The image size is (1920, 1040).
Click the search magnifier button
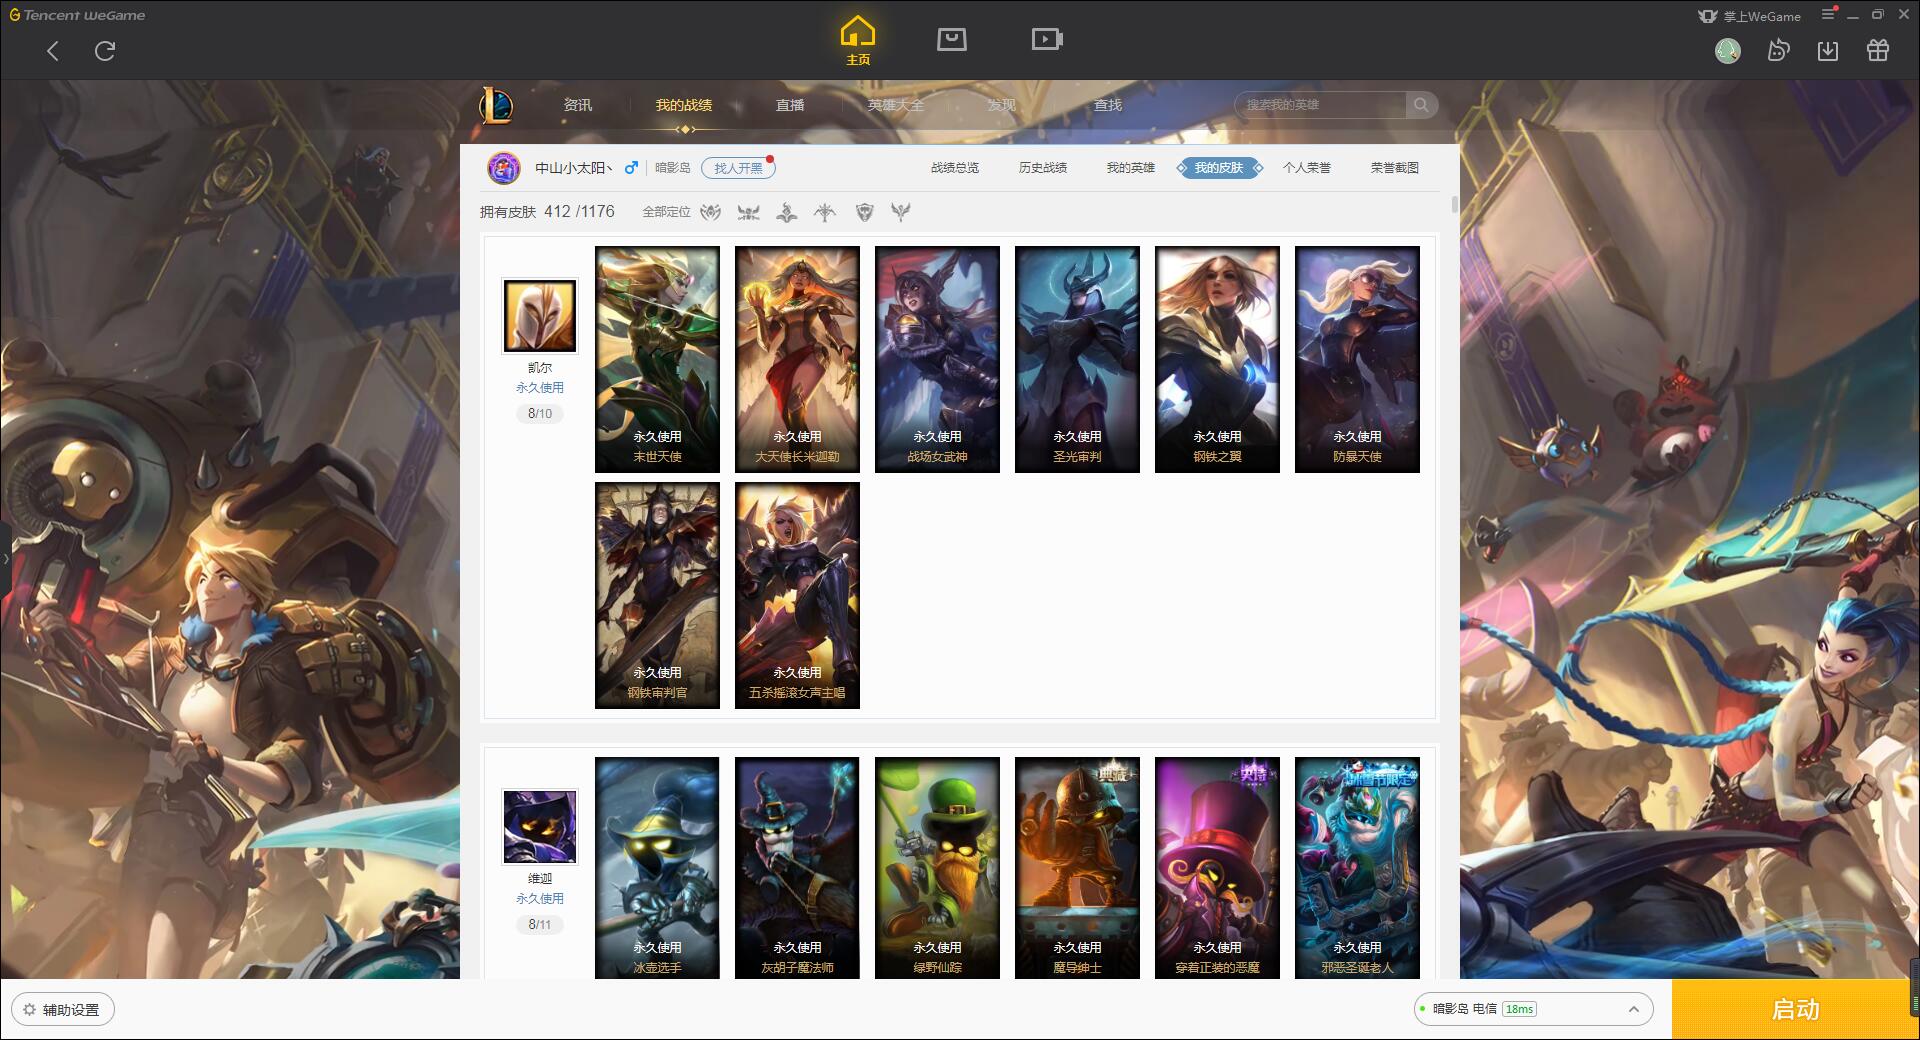pyautogui.click(x=1421, y=105)
